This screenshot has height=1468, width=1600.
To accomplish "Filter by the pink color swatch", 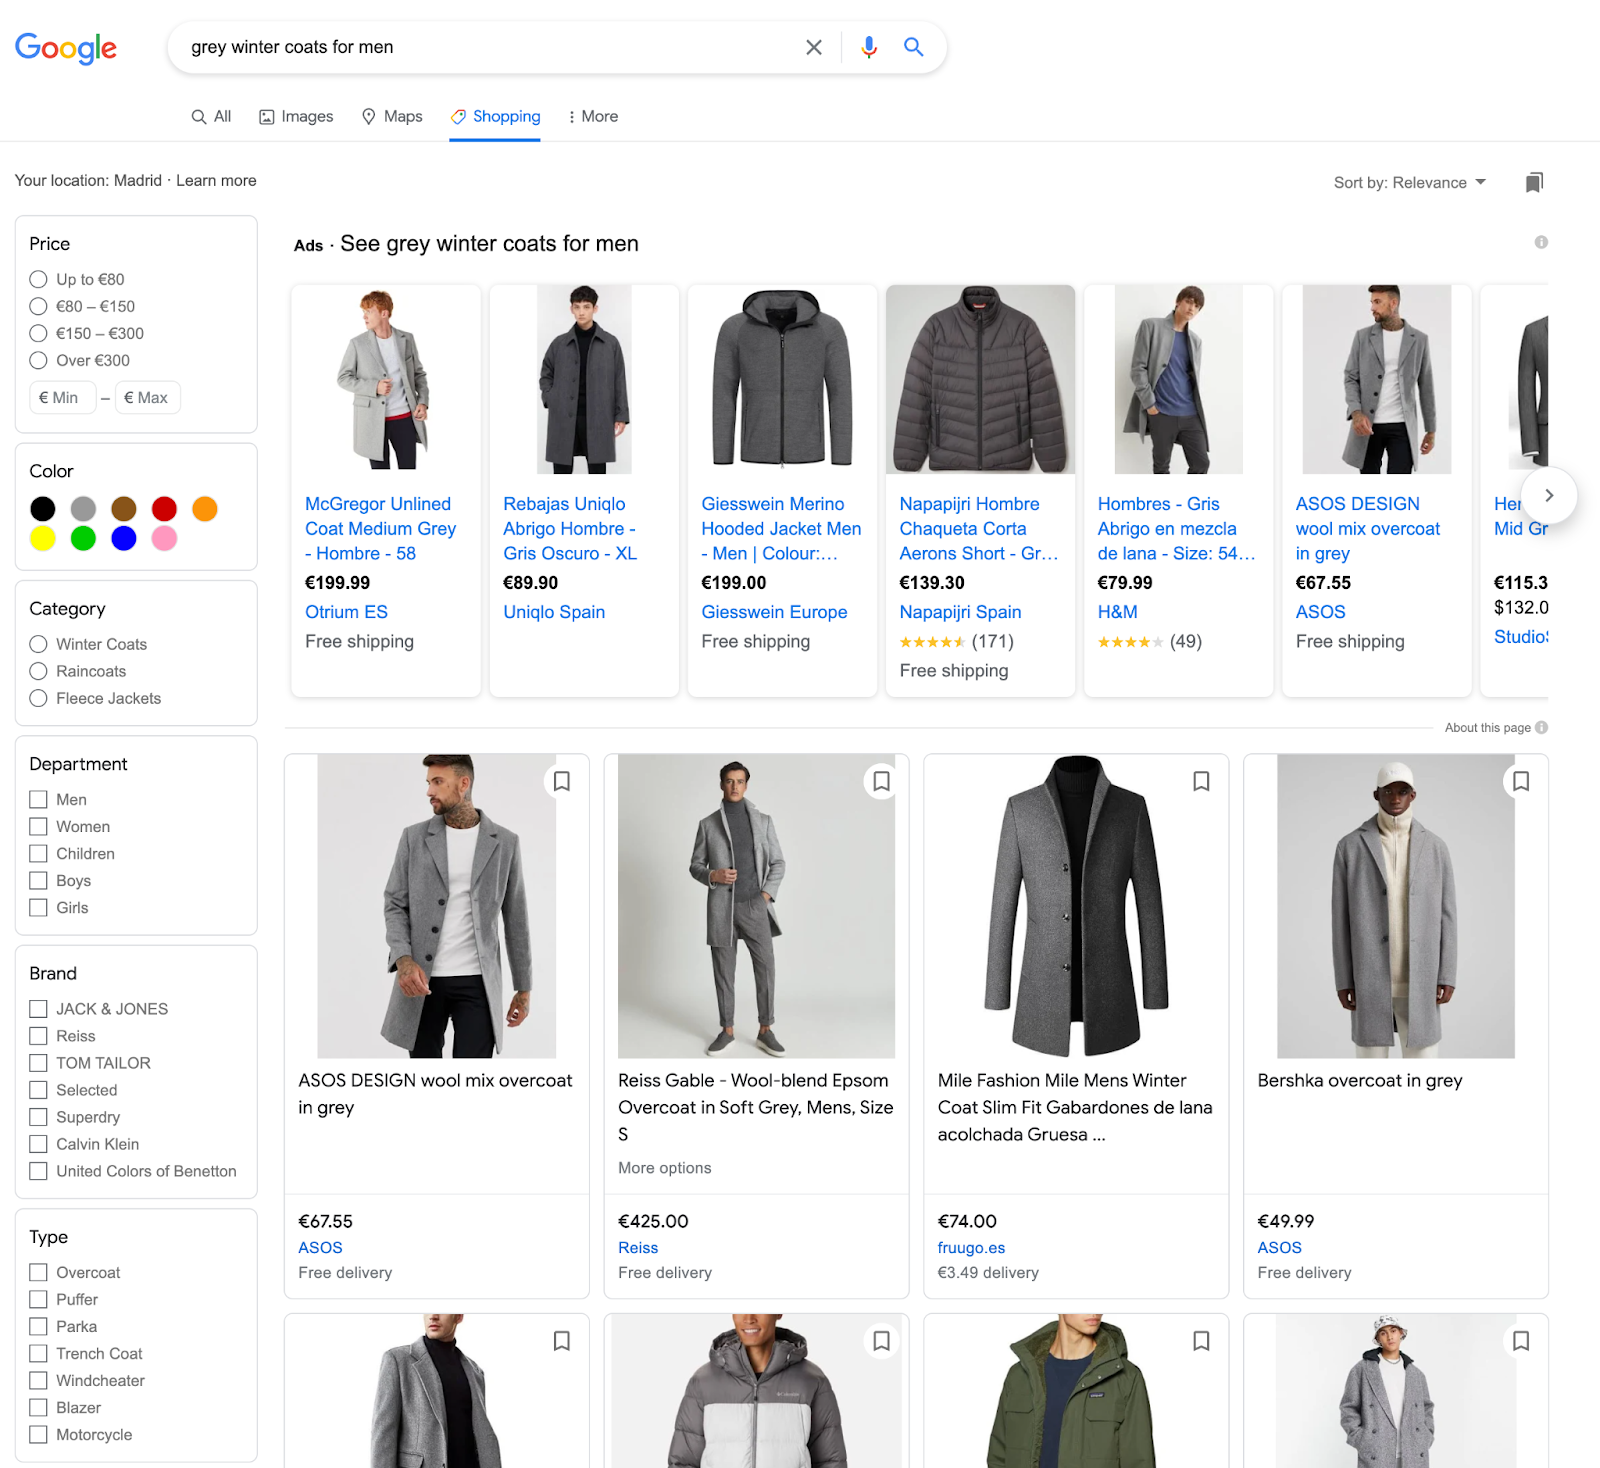I will click(164, 539).
